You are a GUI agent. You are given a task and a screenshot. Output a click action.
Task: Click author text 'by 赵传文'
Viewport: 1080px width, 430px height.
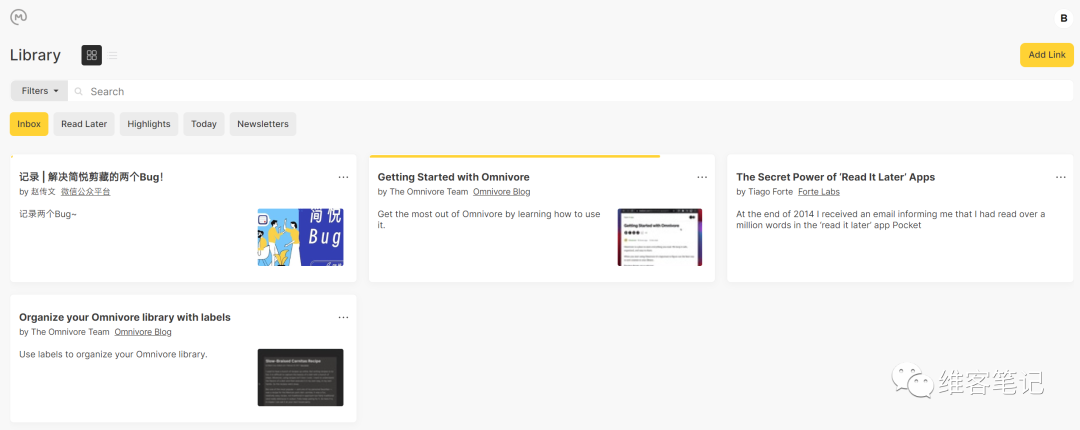tap(37, 192)
